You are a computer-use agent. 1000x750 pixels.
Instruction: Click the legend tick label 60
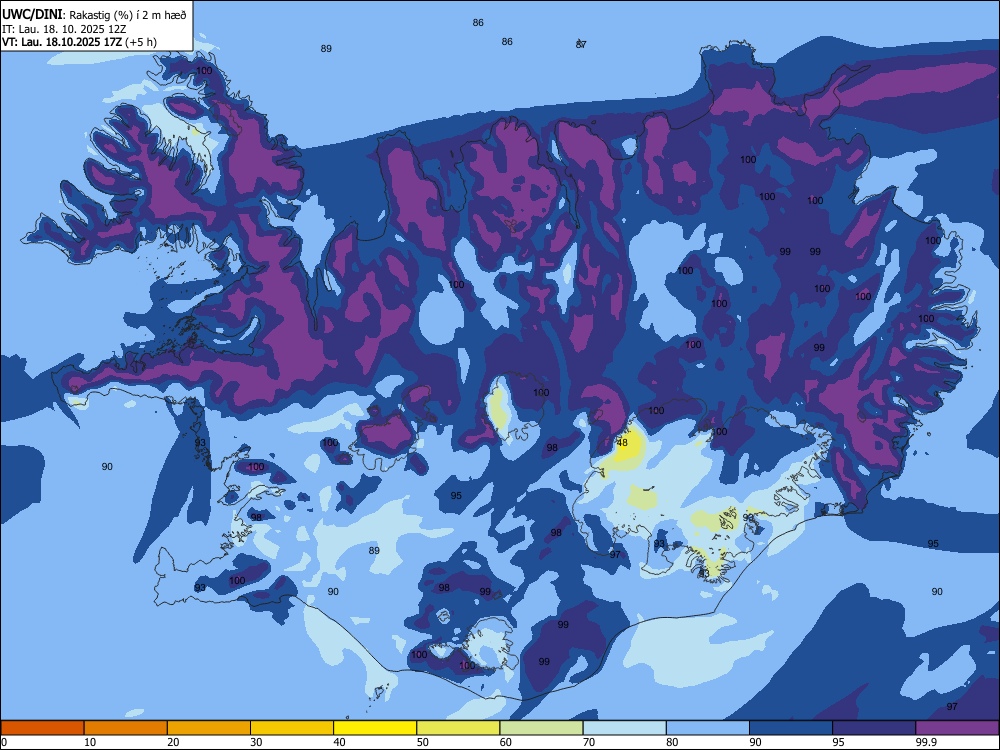point(506,742)
